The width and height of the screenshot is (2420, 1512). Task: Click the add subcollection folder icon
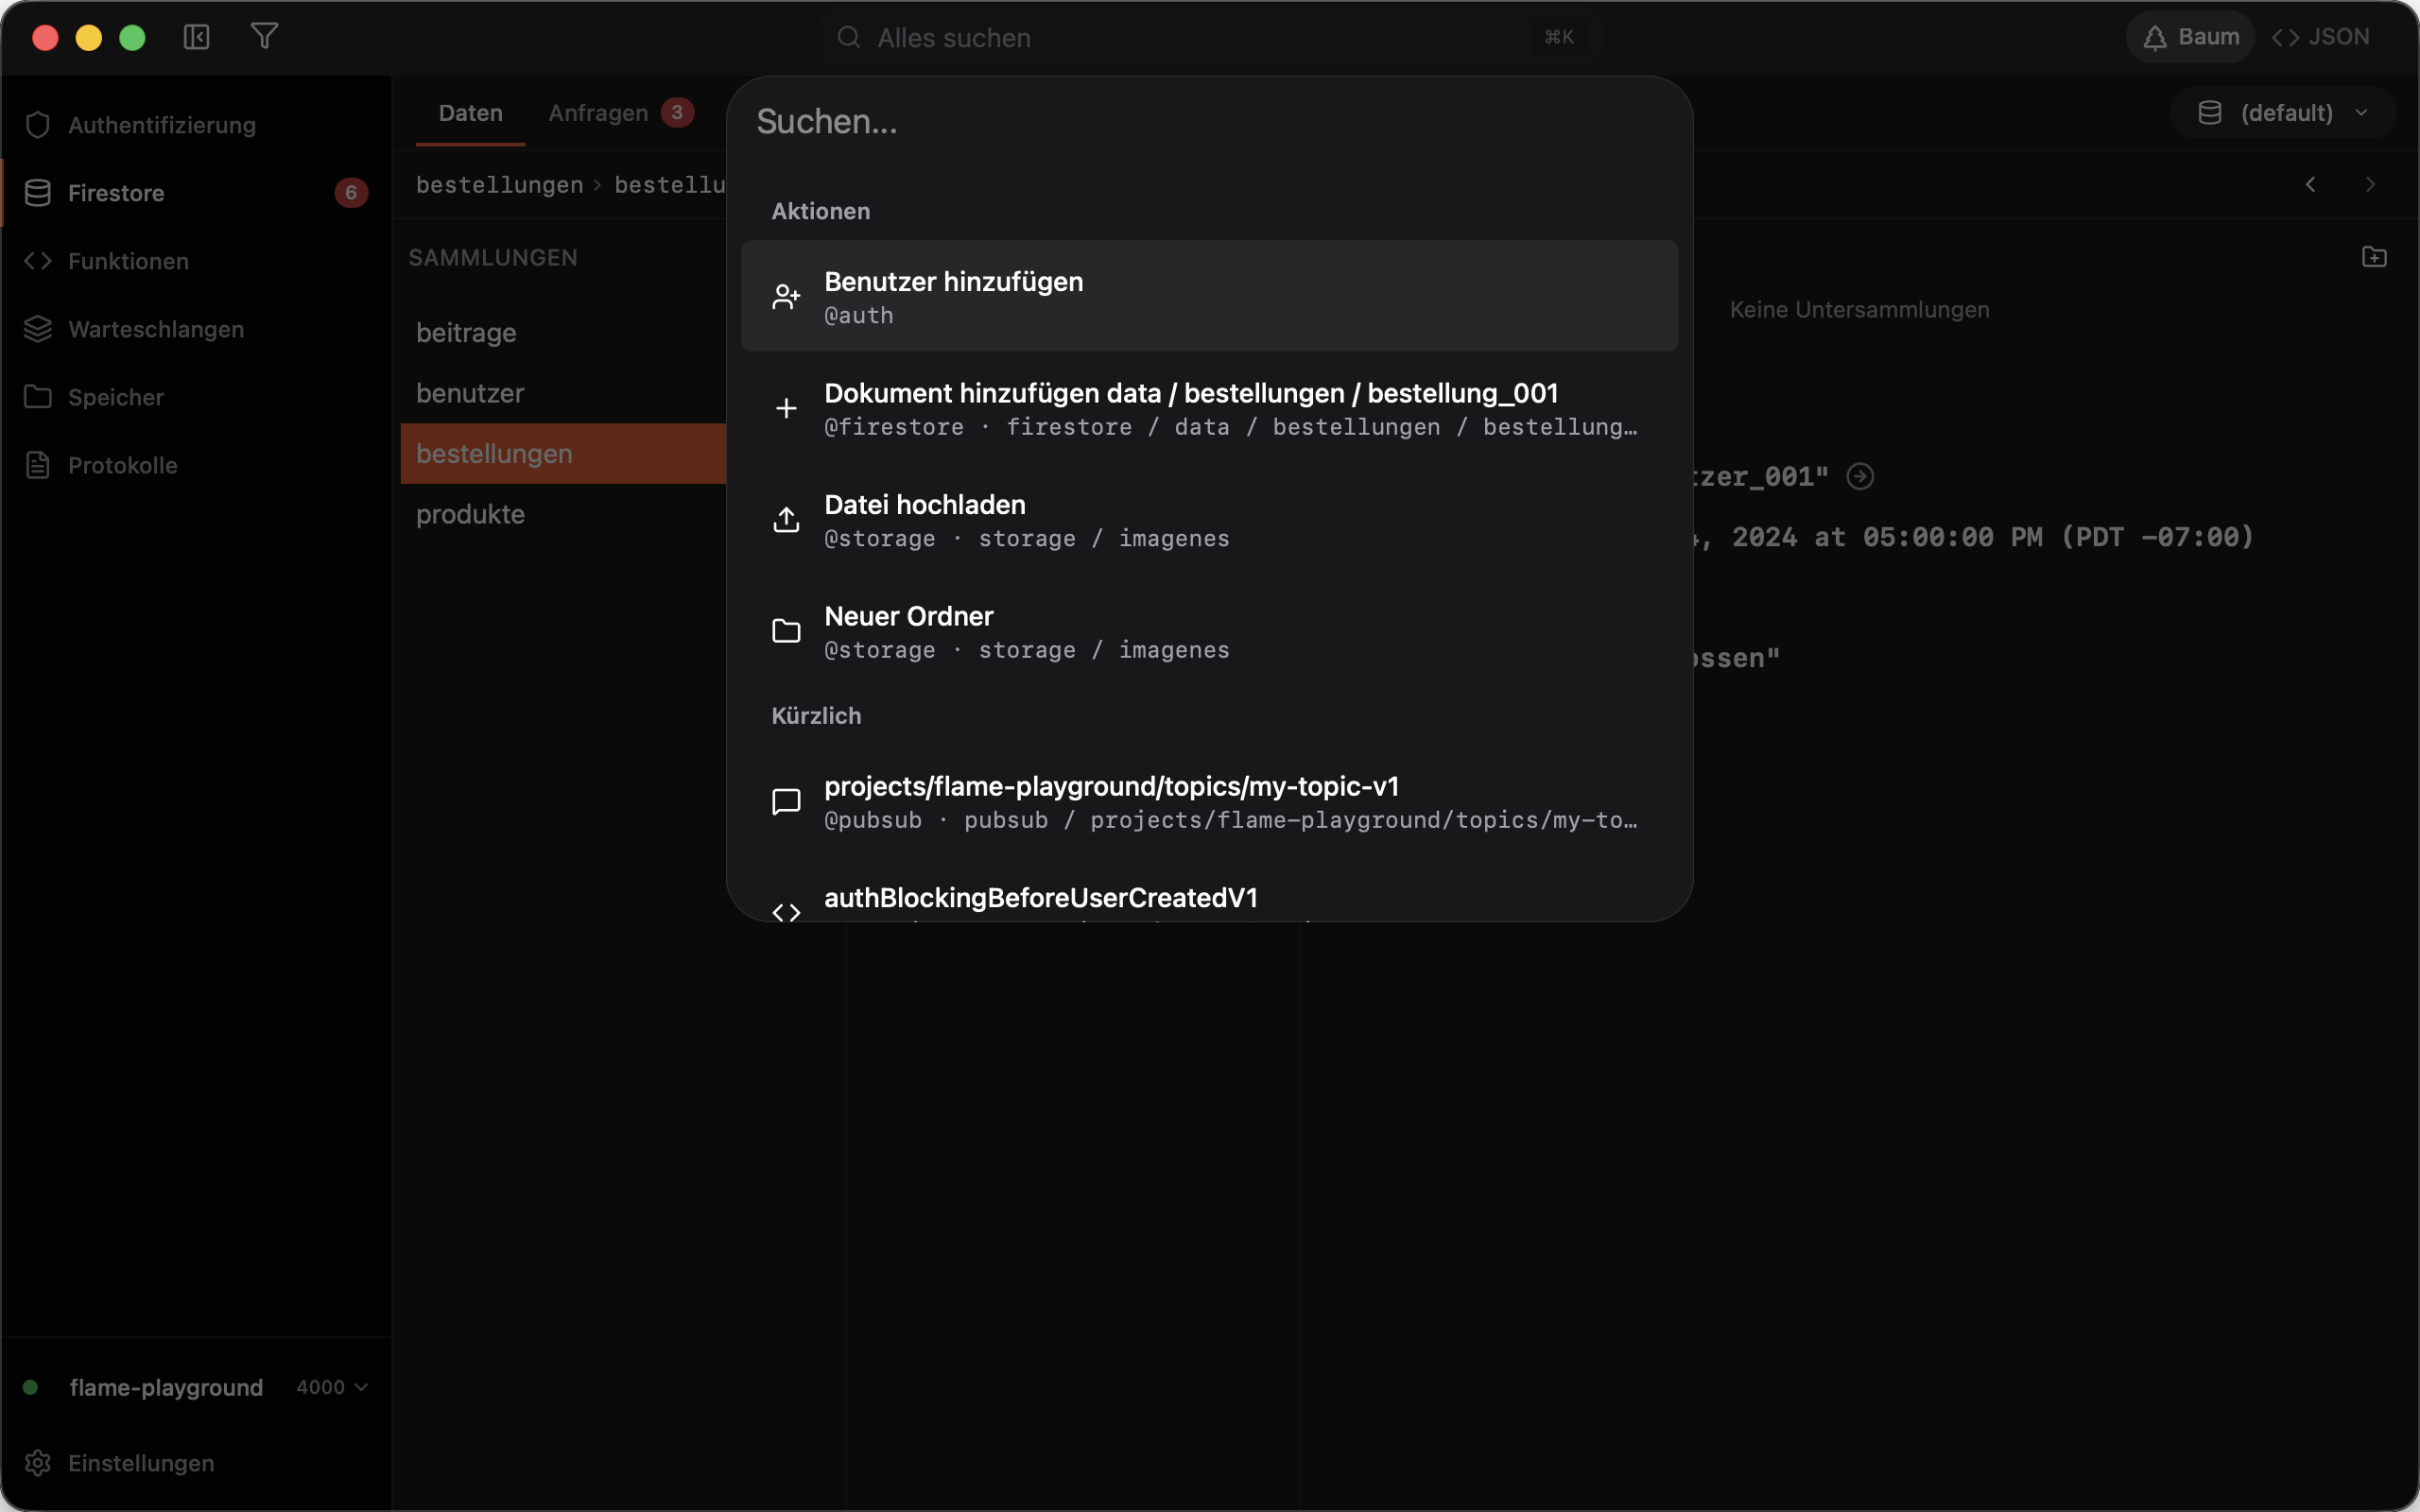pos(2374,257)
